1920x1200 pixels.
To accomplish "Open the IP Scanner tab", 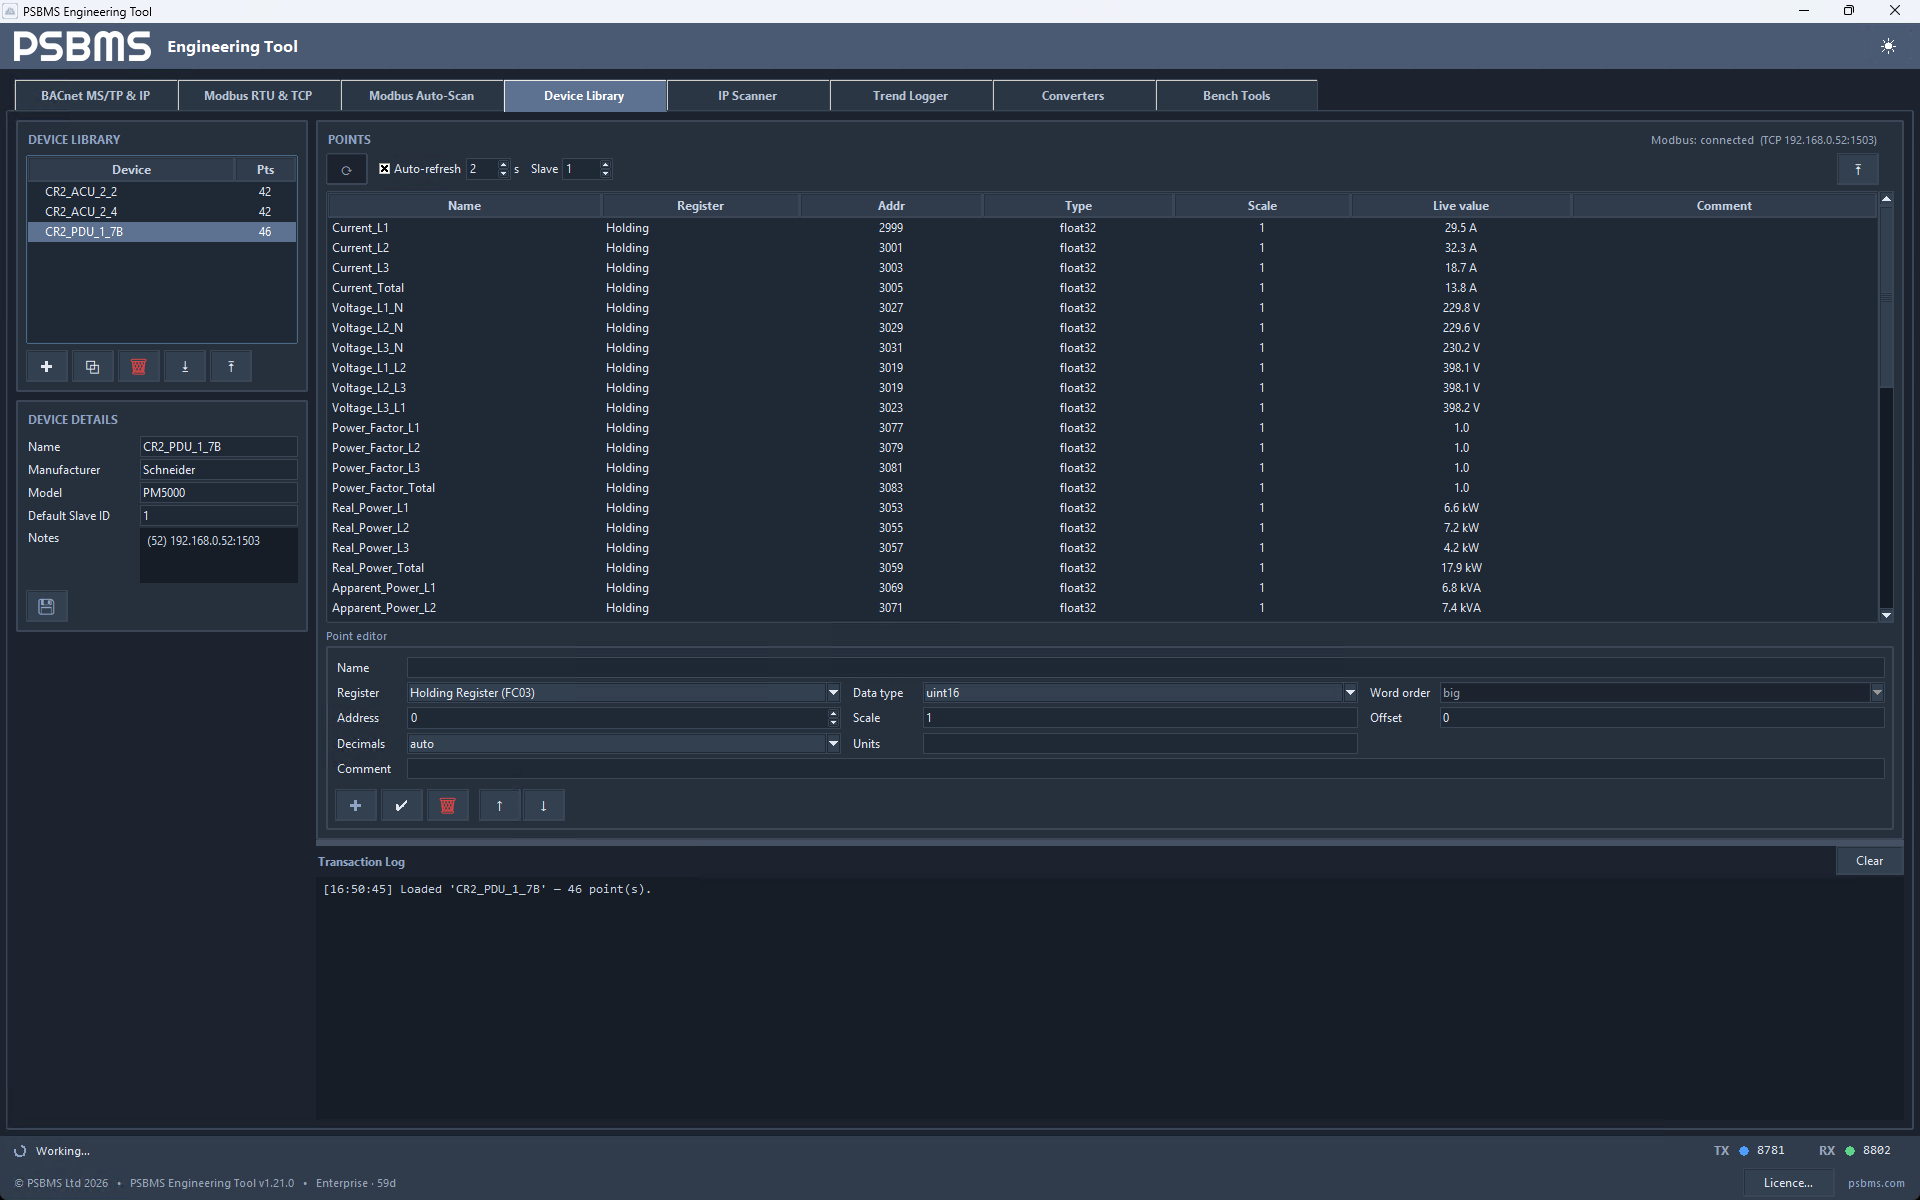I will click(747, 96).
